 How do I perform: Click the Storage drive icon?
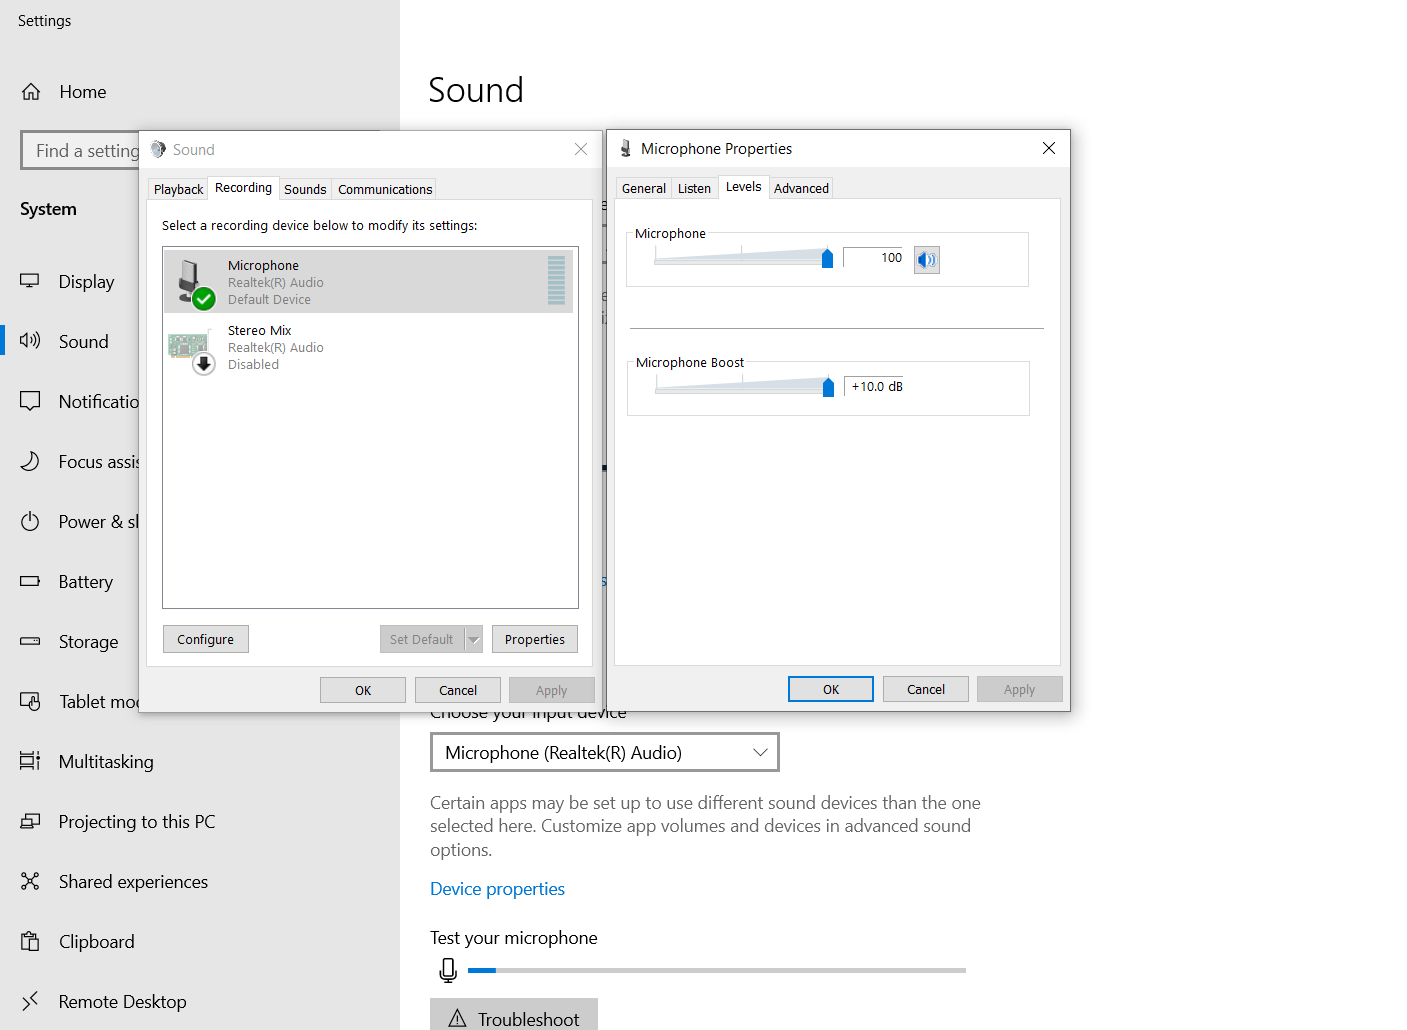click(30, 641)
